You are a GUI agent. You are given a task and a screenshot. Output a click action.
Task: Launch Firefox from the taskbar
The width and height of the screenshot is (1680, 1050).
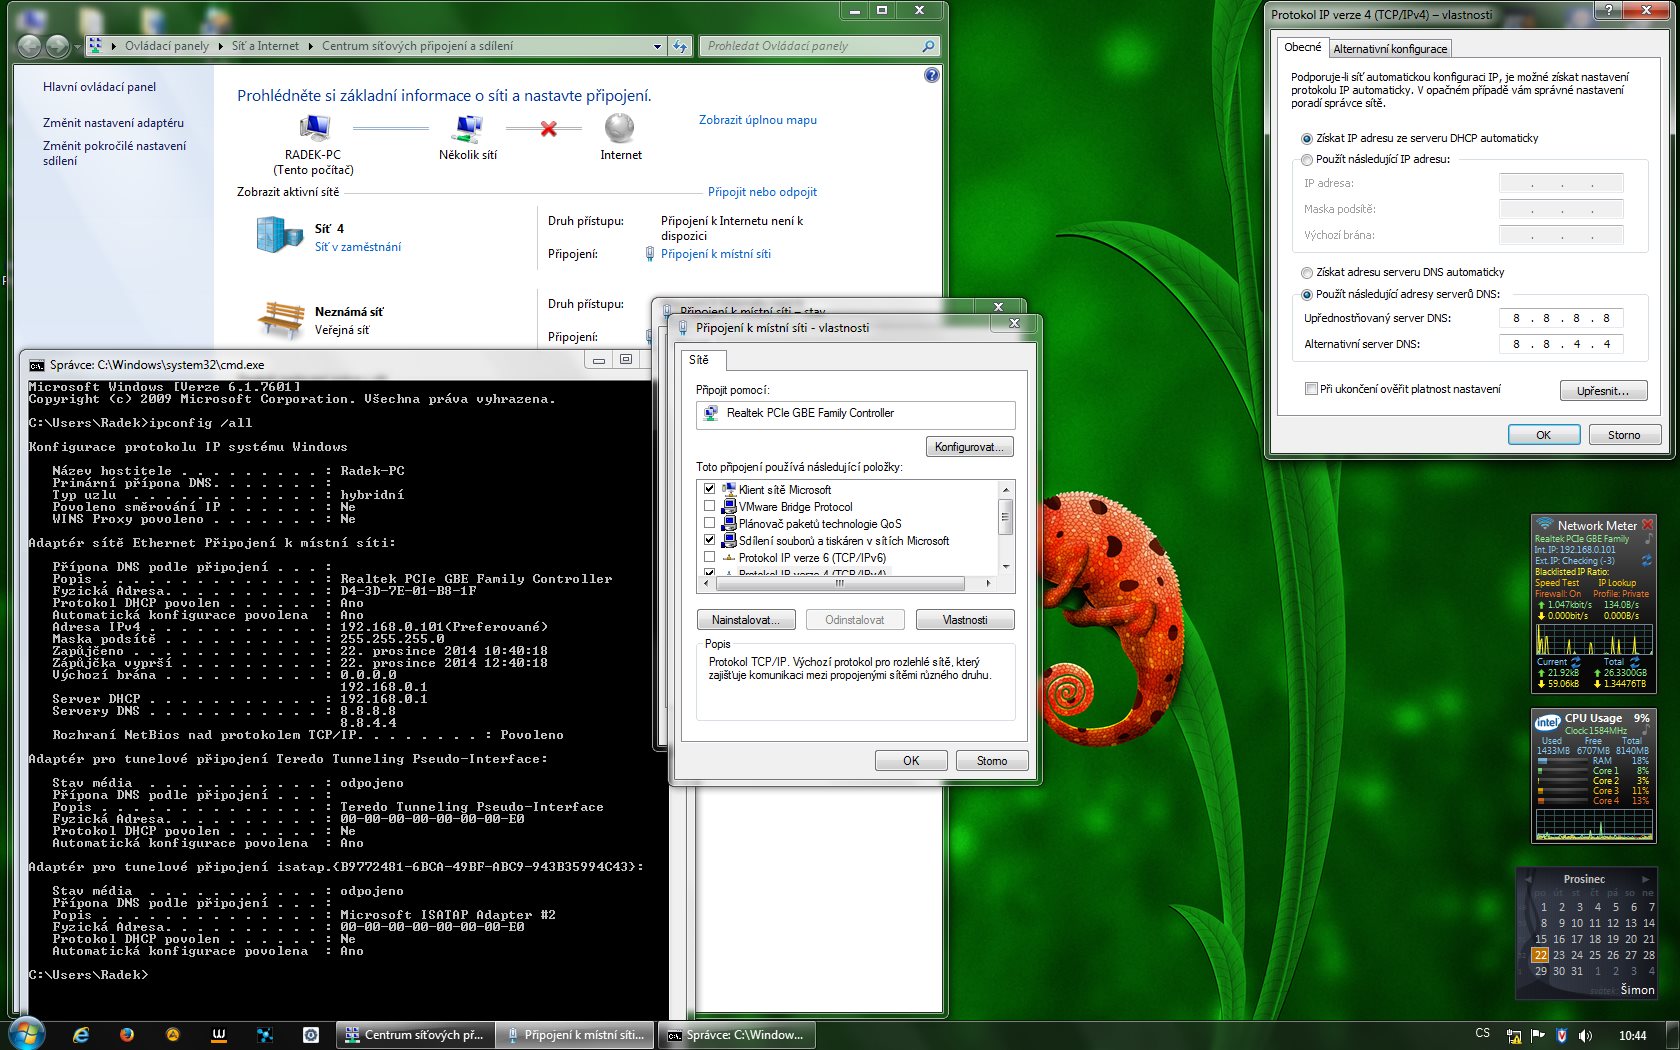pos(127,1035)
